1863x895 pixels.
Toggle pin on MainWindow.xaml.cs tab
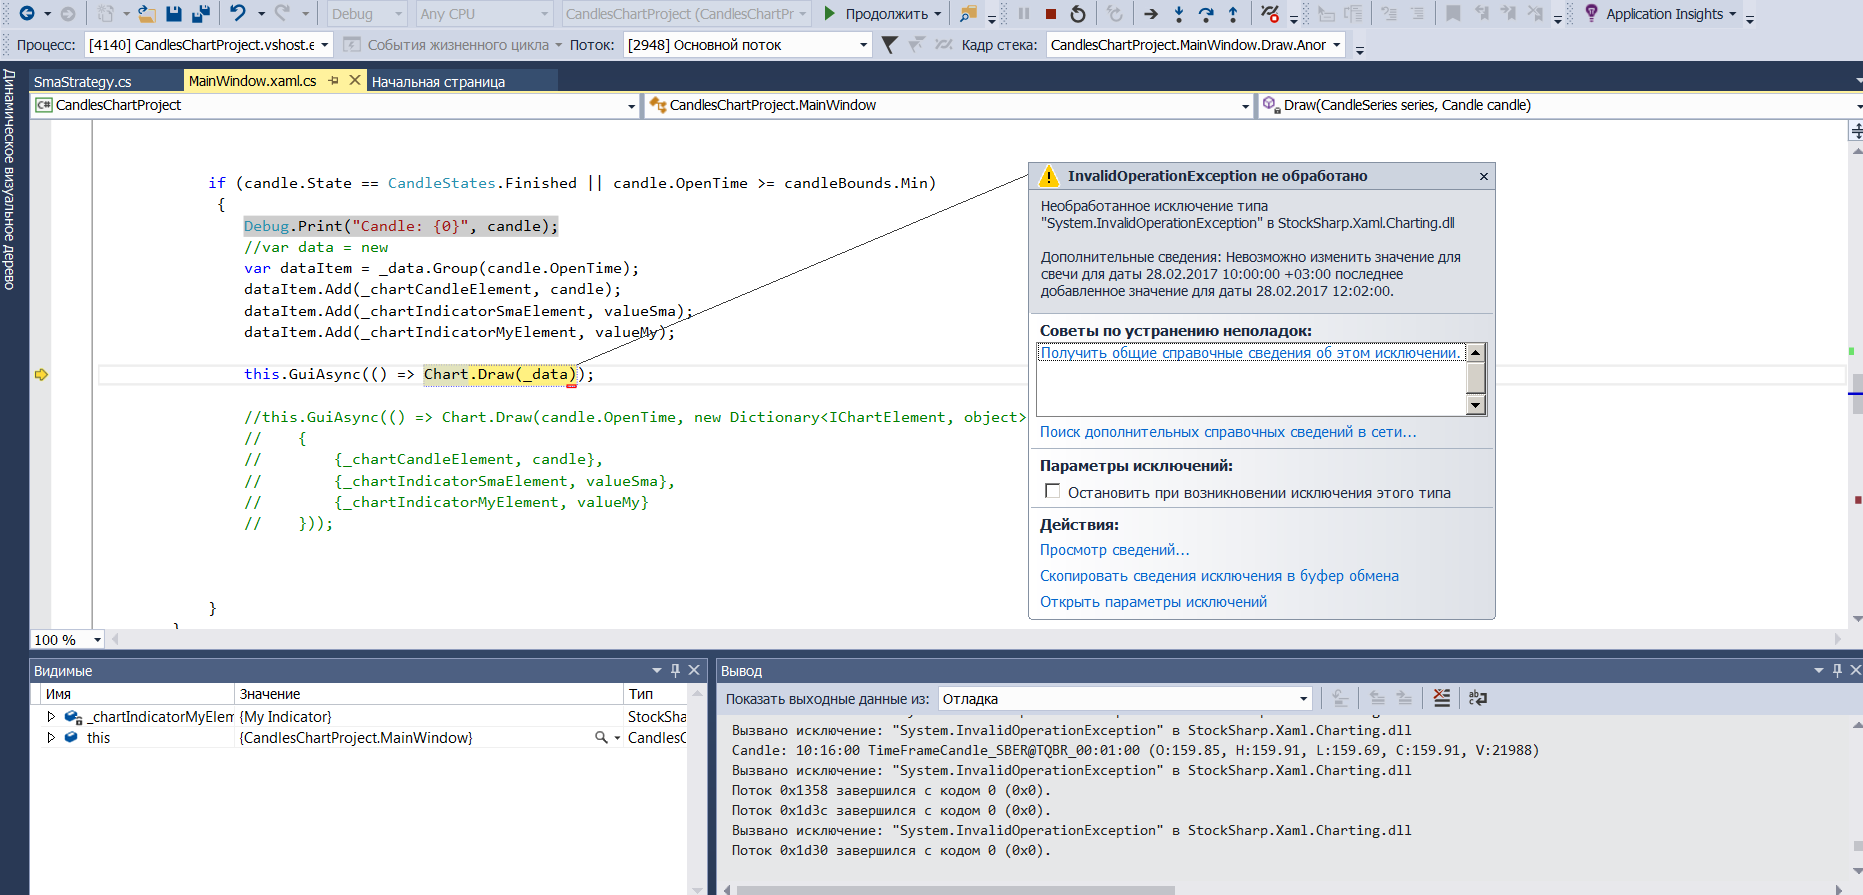pyautogui.click(x=334, y=81)
